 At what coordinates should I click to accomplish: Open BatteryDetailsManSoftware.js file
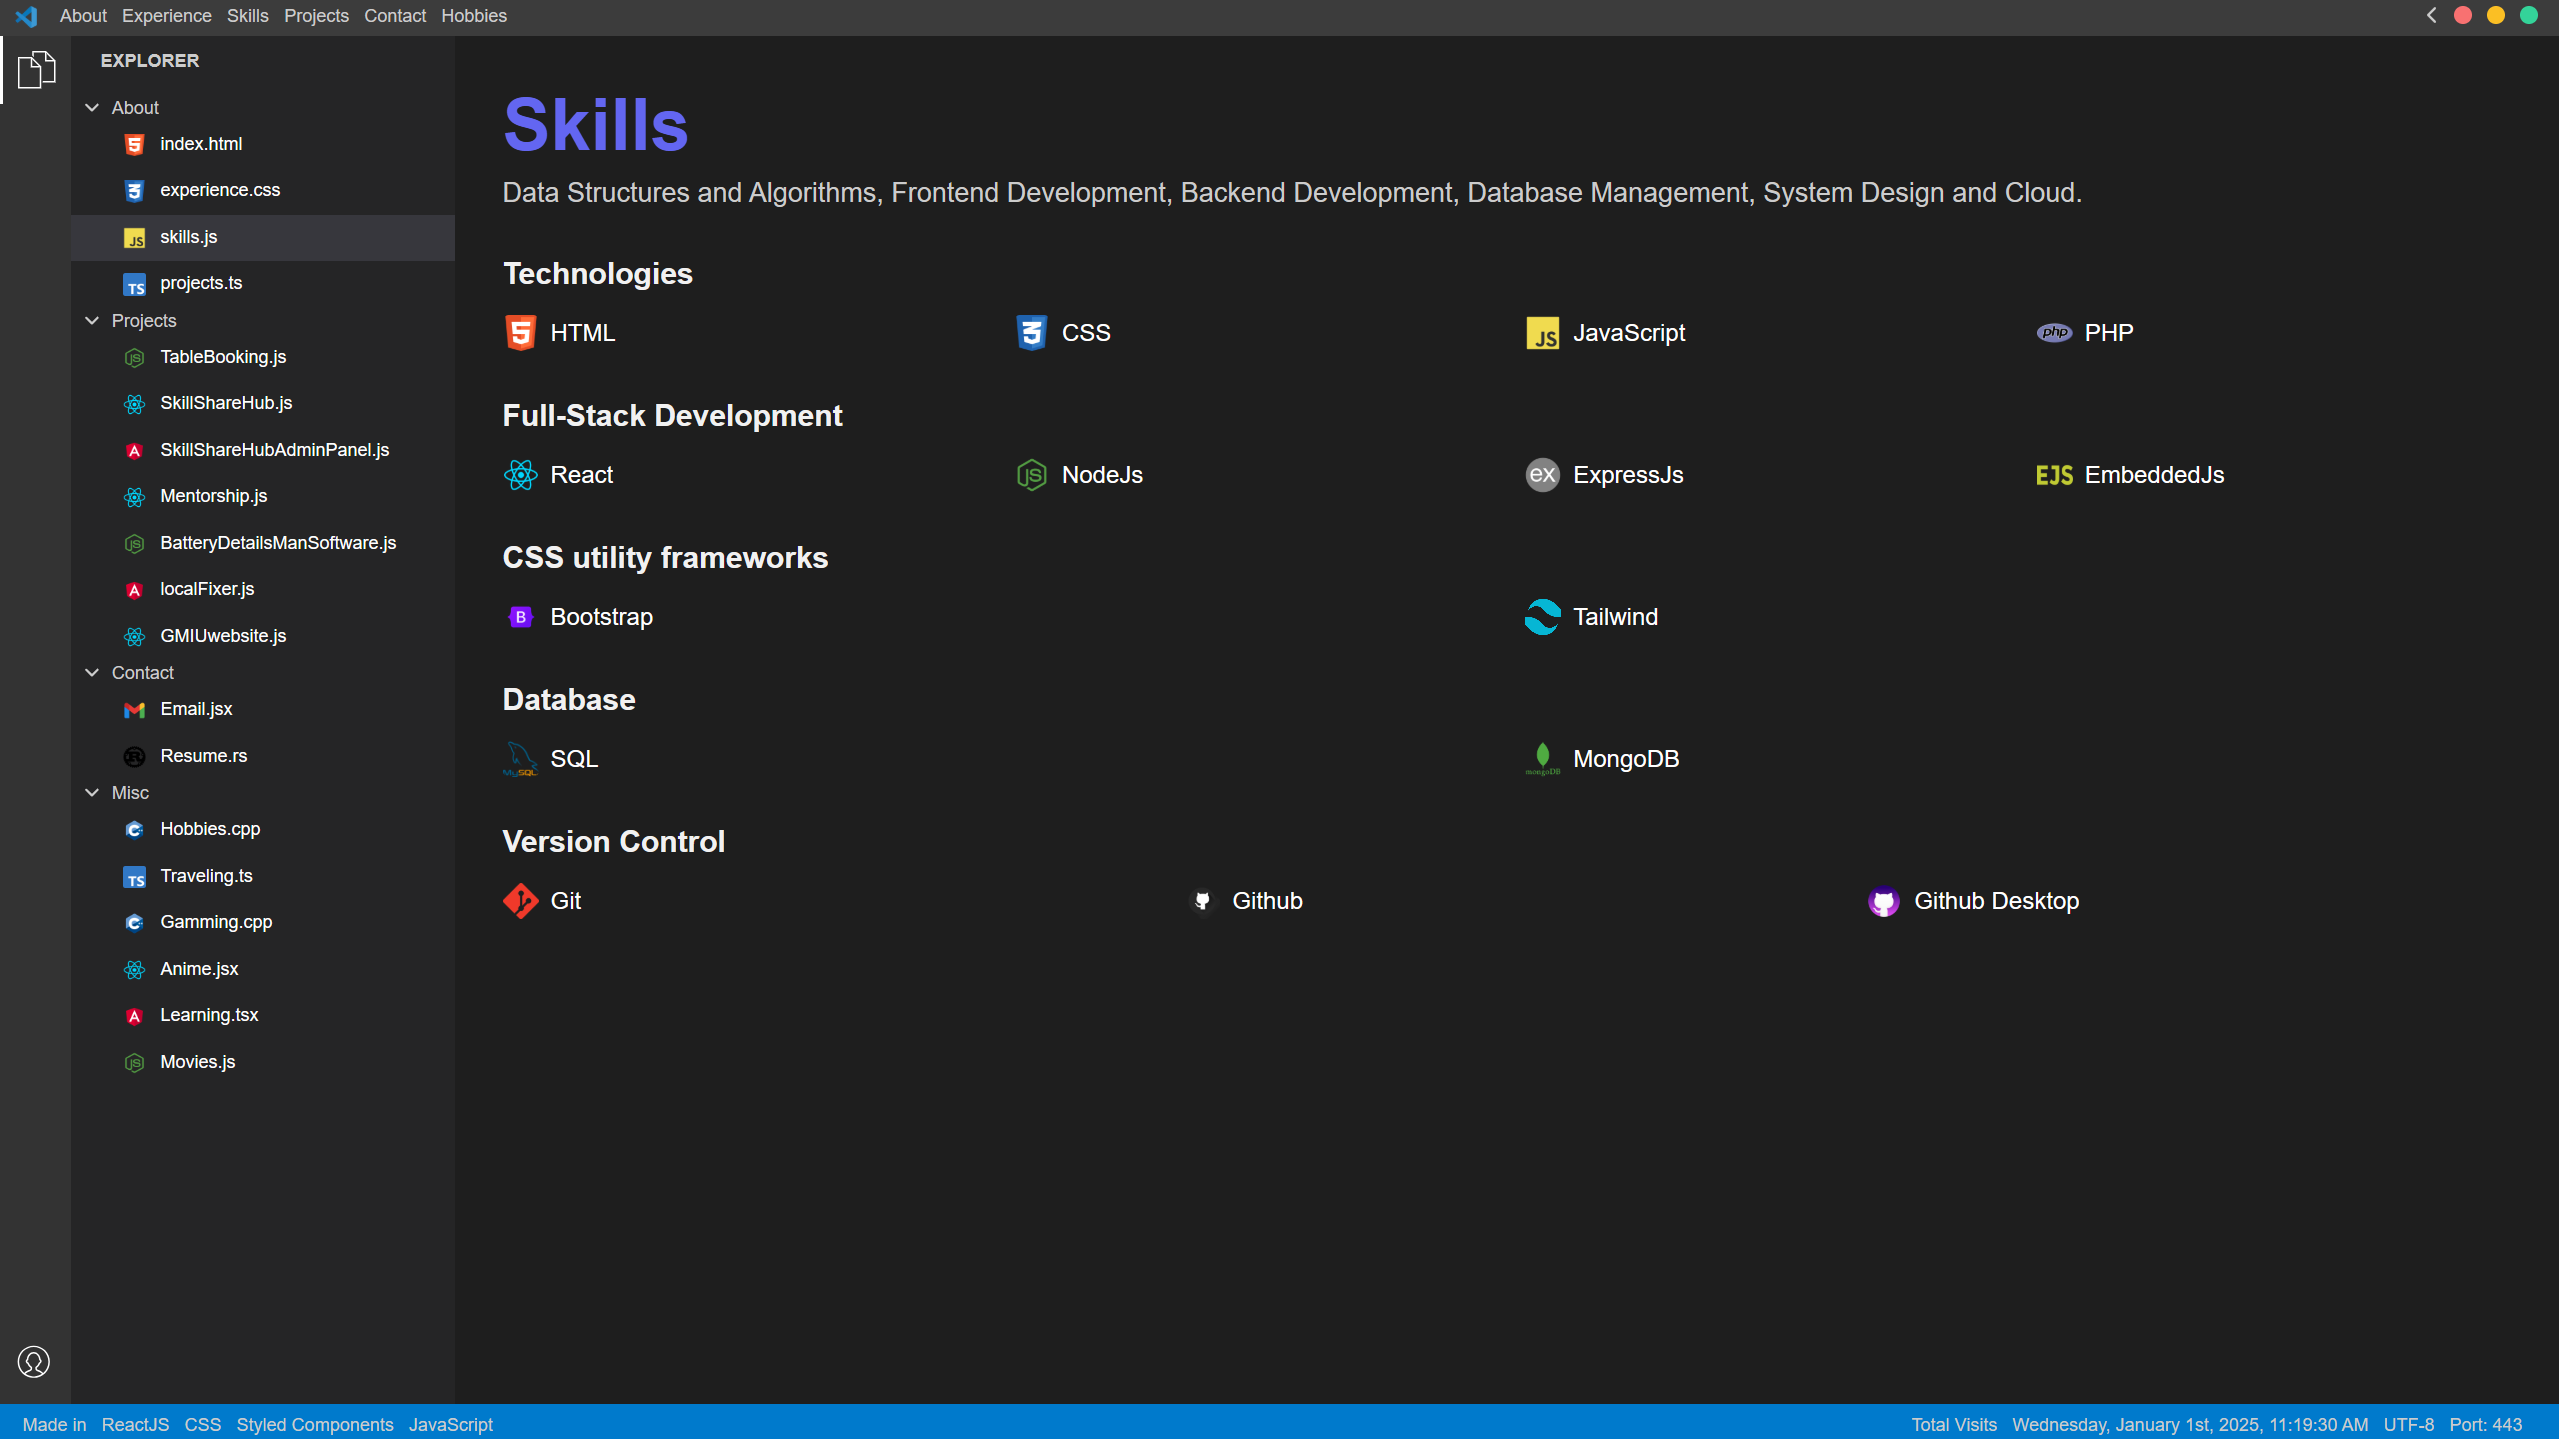pyautogui.click(x=263, y=543)
